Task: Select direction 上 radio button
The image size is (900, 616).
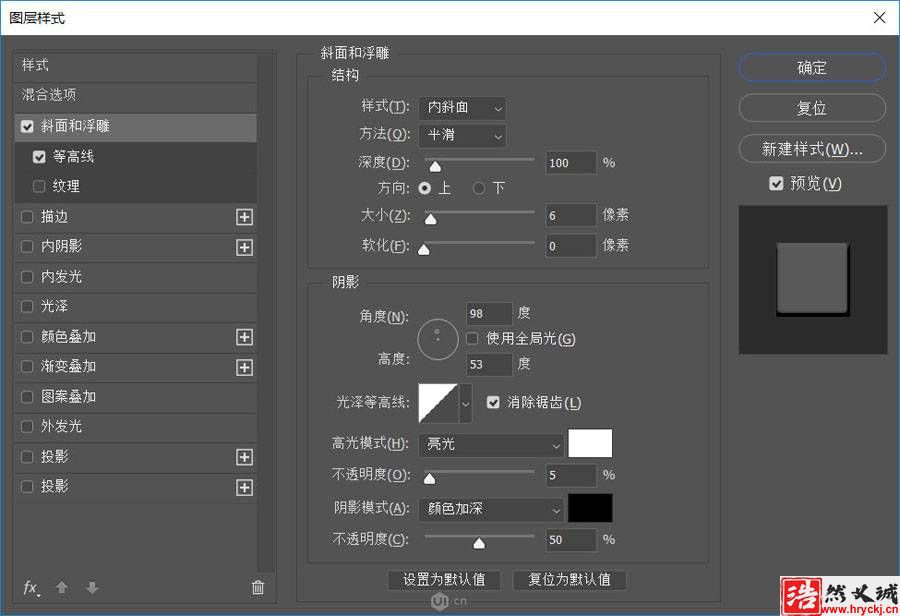Action: 425,188
